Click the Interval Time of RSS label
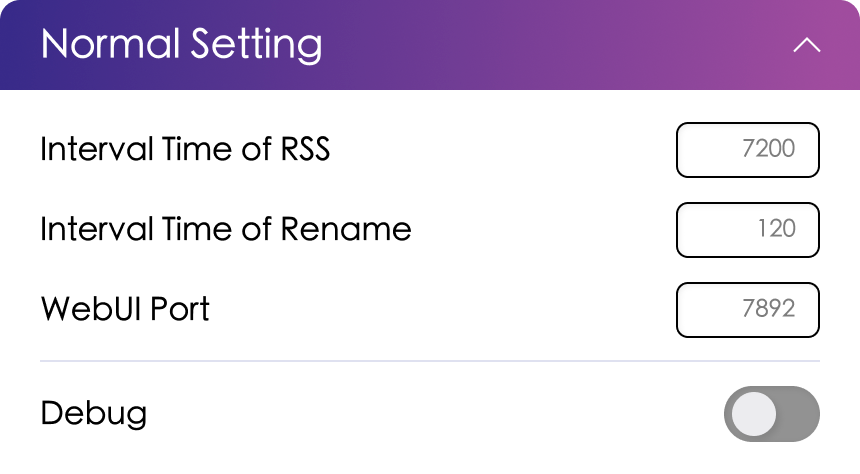The width and height of the screenshot is (860, 474). tap(185, 150)
